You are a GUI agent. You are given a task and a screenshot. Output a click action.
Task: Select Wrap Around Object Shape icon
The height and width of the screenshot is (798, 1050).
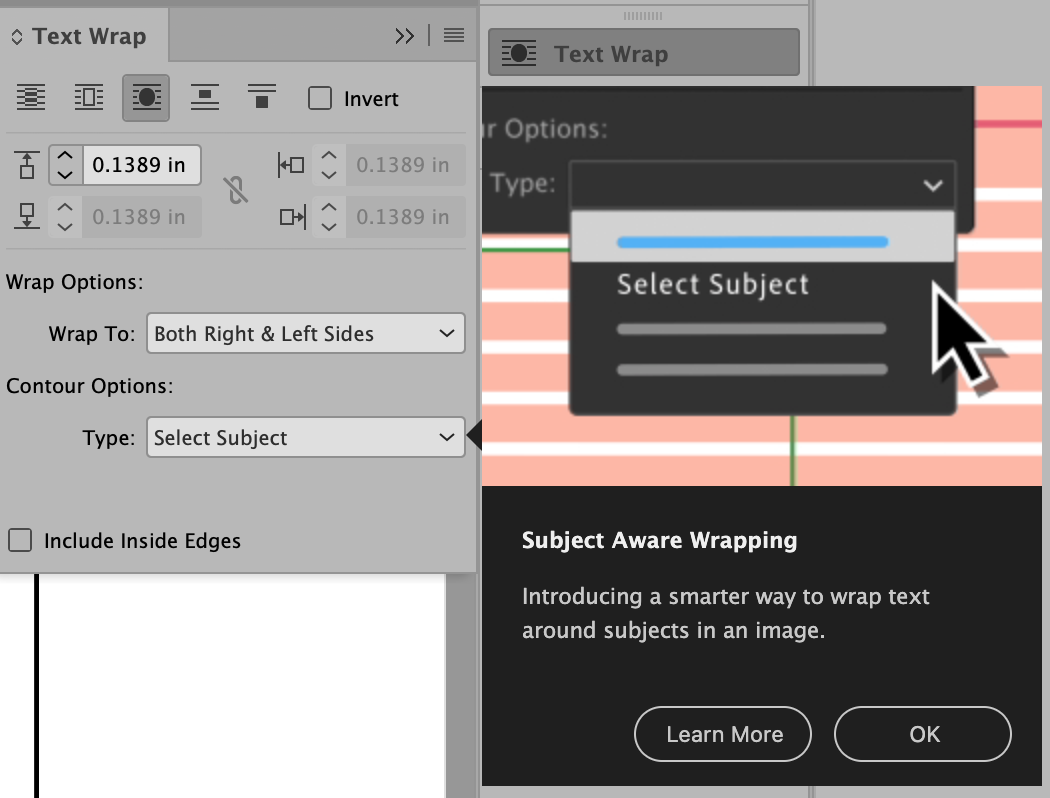(146, 97)
